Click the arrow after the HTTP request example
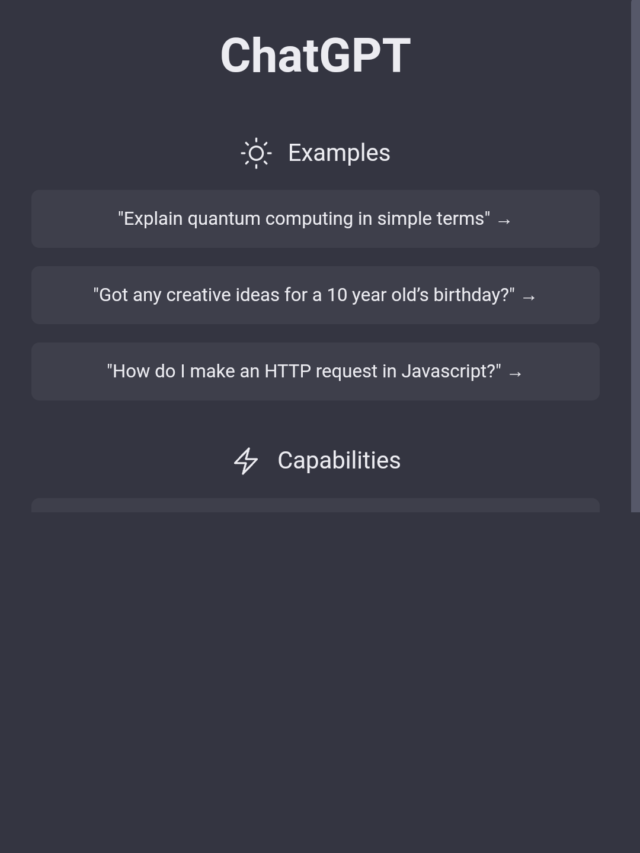The height and width of the screenshot is (853, 640). coord(515,373)
